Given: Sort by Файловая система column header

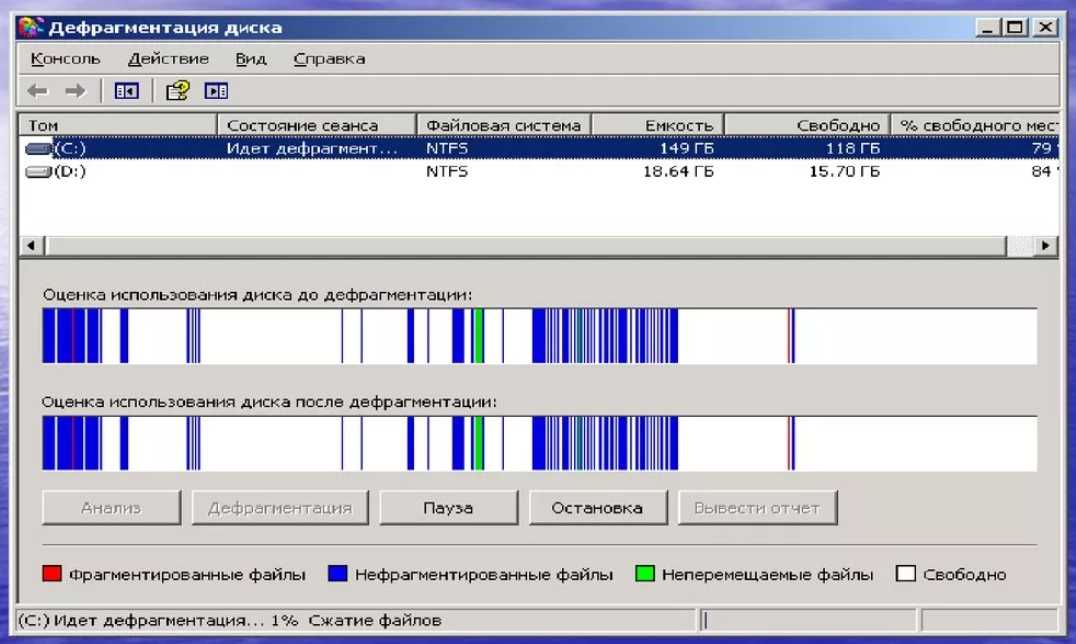Looking at the screenshot, I should [503, 125].
